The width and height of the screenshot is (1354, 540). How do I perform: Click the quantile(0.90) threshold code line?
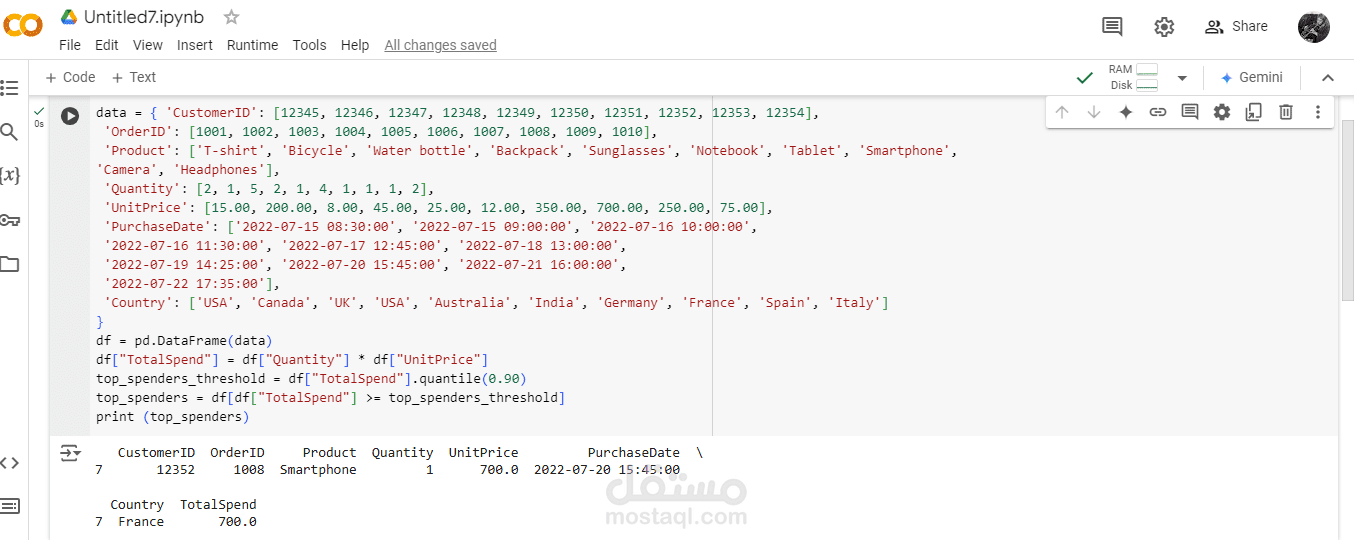pos(311,378)
